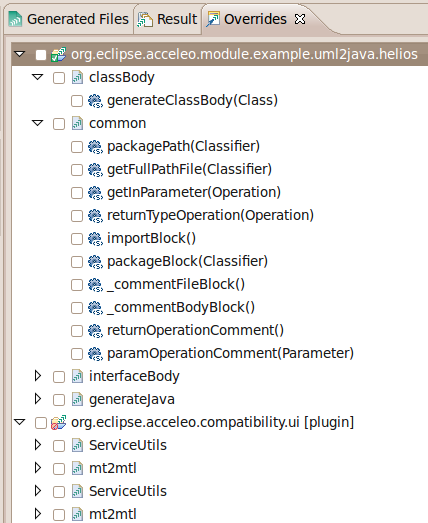Switch to the Generated Files tab

click(x=69, y=19)
